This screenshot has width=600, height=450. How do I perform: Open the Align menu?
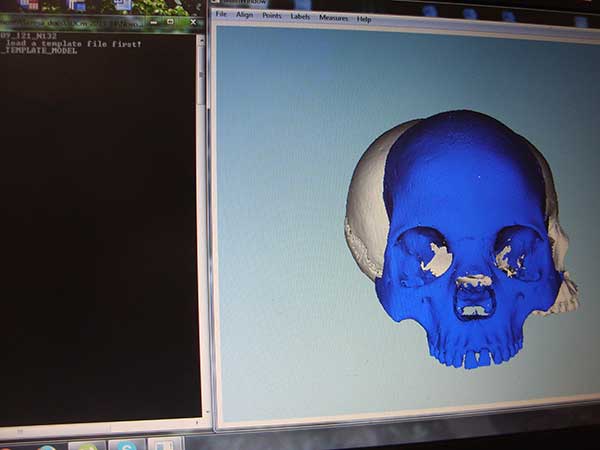[x=244, y=16]
